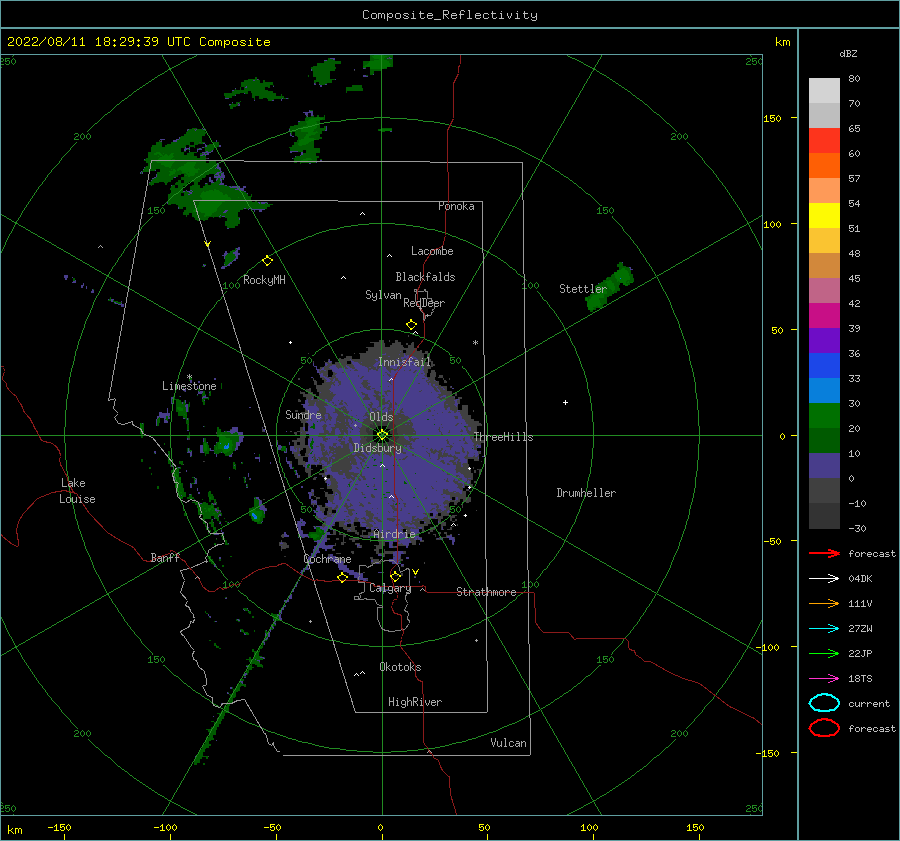Image resolution: width=900 pixels, height=841 pixels.
Task: Click the yellow diamond marker below RedDeer
Action: tap(411, 325)
